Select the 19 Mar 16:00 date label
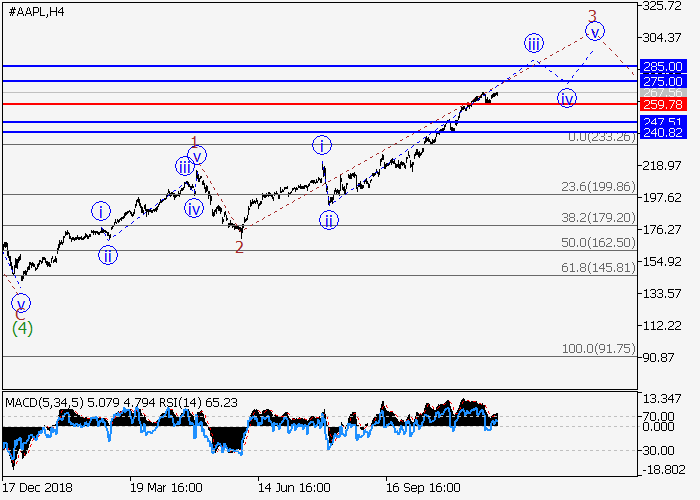 (166, 488)
